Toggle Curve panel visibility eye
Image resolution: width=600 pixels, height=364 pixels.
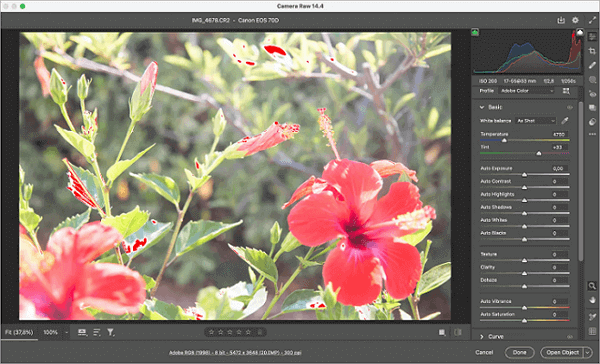[x=570, y=336]
